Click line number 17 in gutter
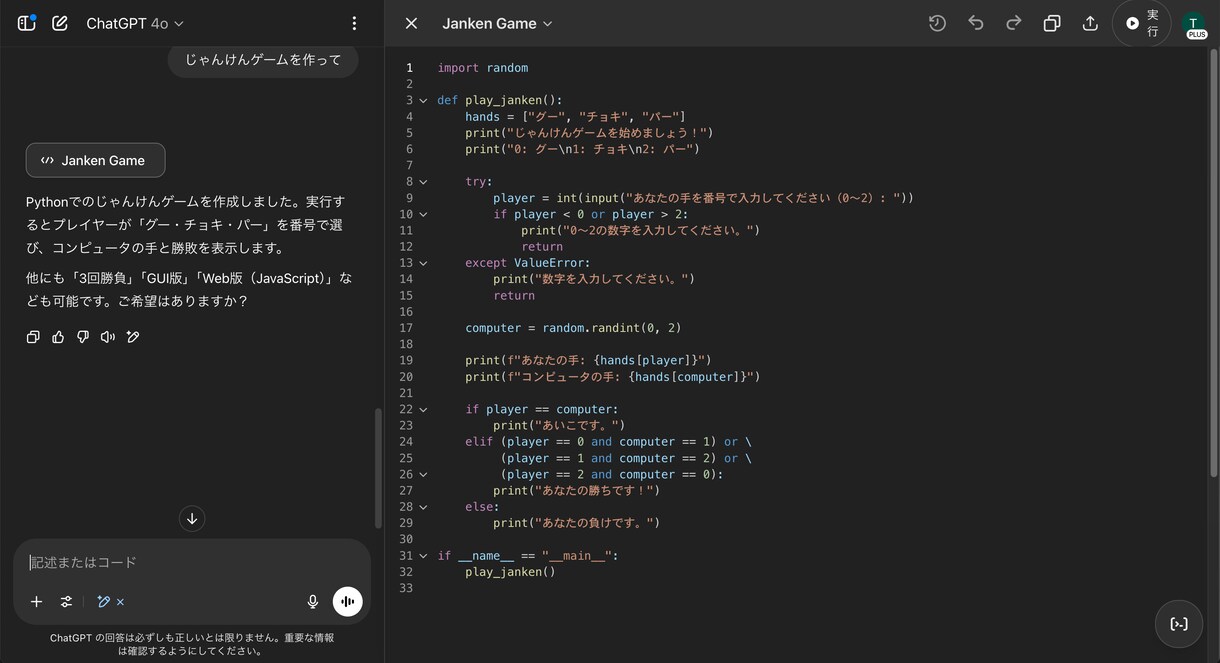 pos(406,328)
